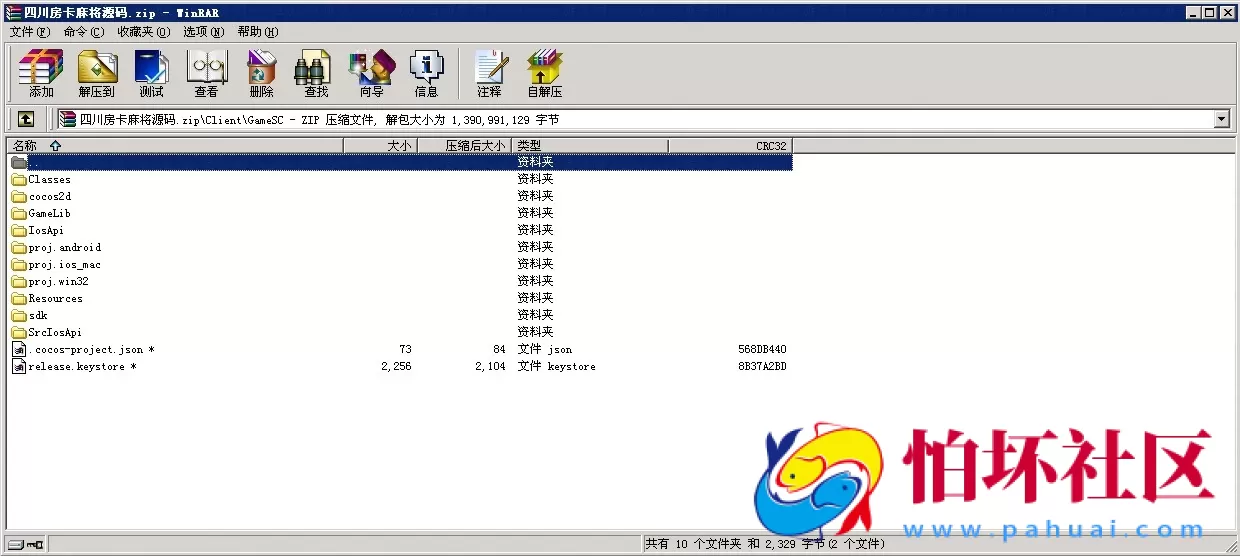Sort by the 类型 (Type) column header
Screen dimensions: 1240x556
pos(590,145)
